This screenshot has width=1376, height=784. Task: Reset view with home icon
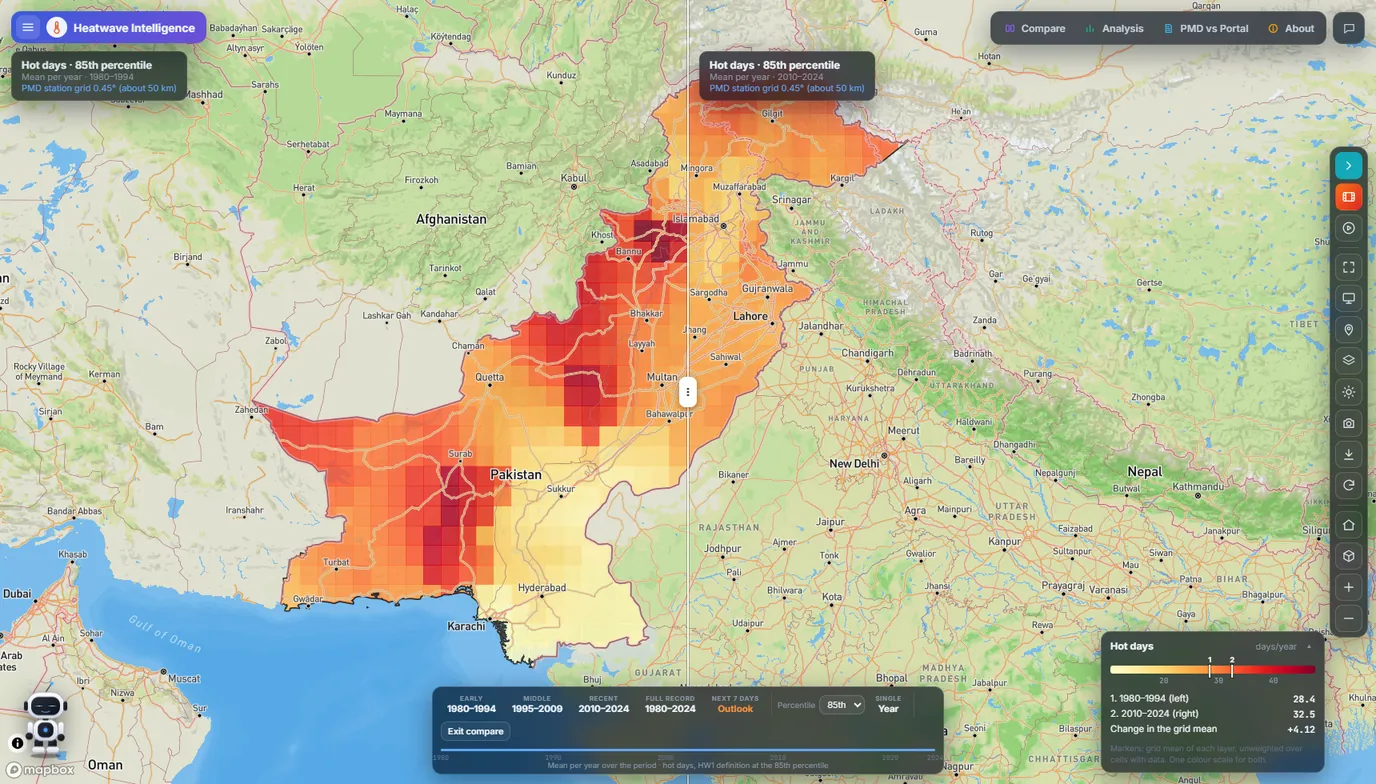tap(1349, 525)
